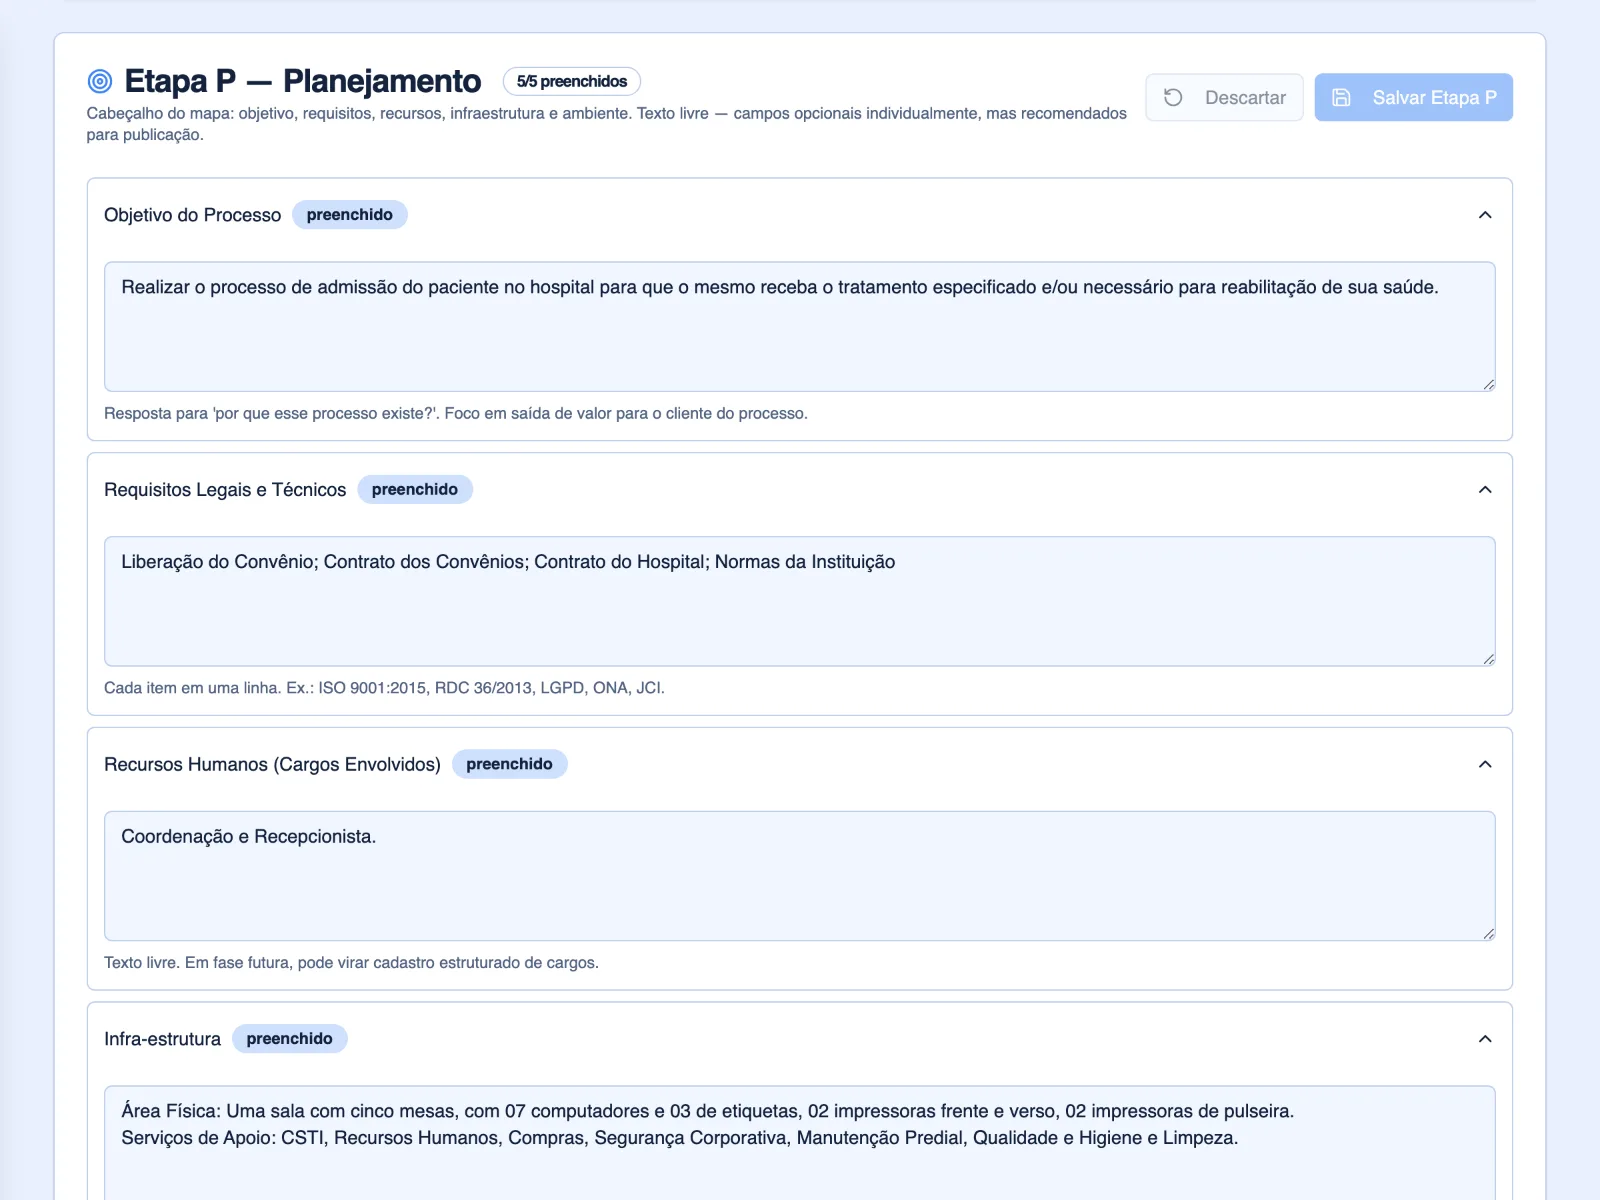
Task: Click the Descartar button
Action: pos(1224,97)
